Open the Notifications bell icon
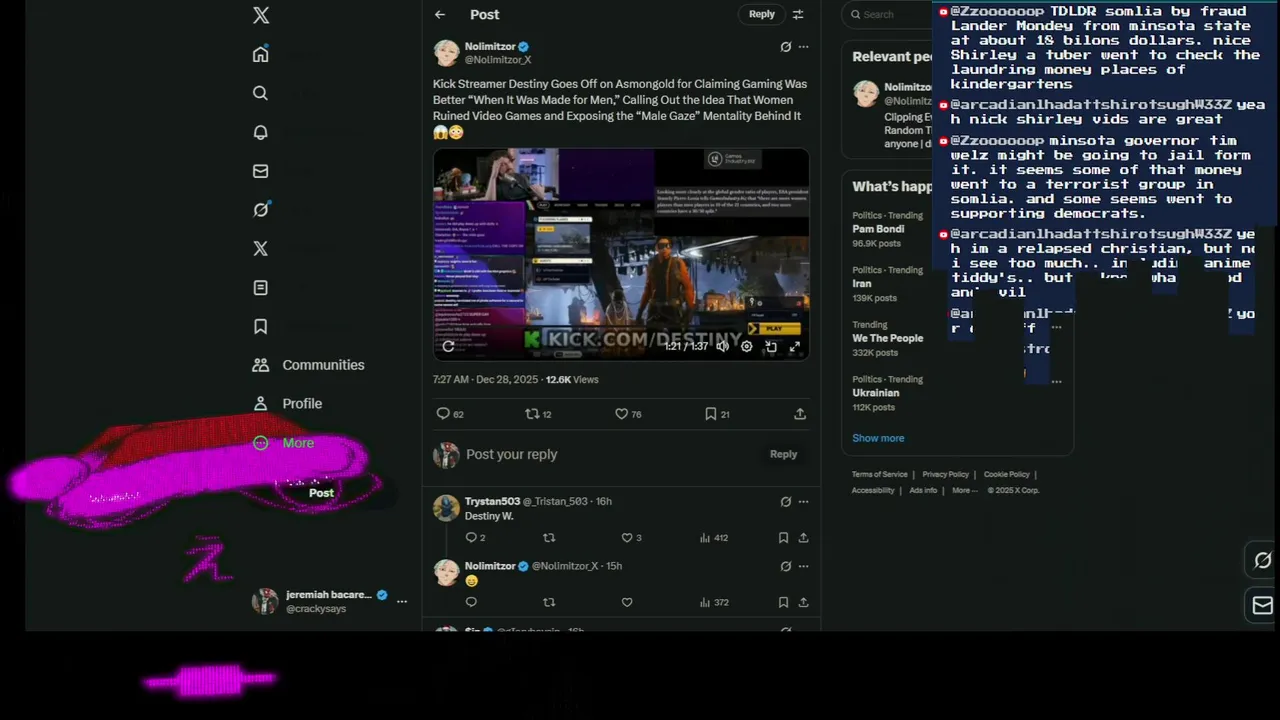This screenshot has height=720, width=1280. coord(261,132)
